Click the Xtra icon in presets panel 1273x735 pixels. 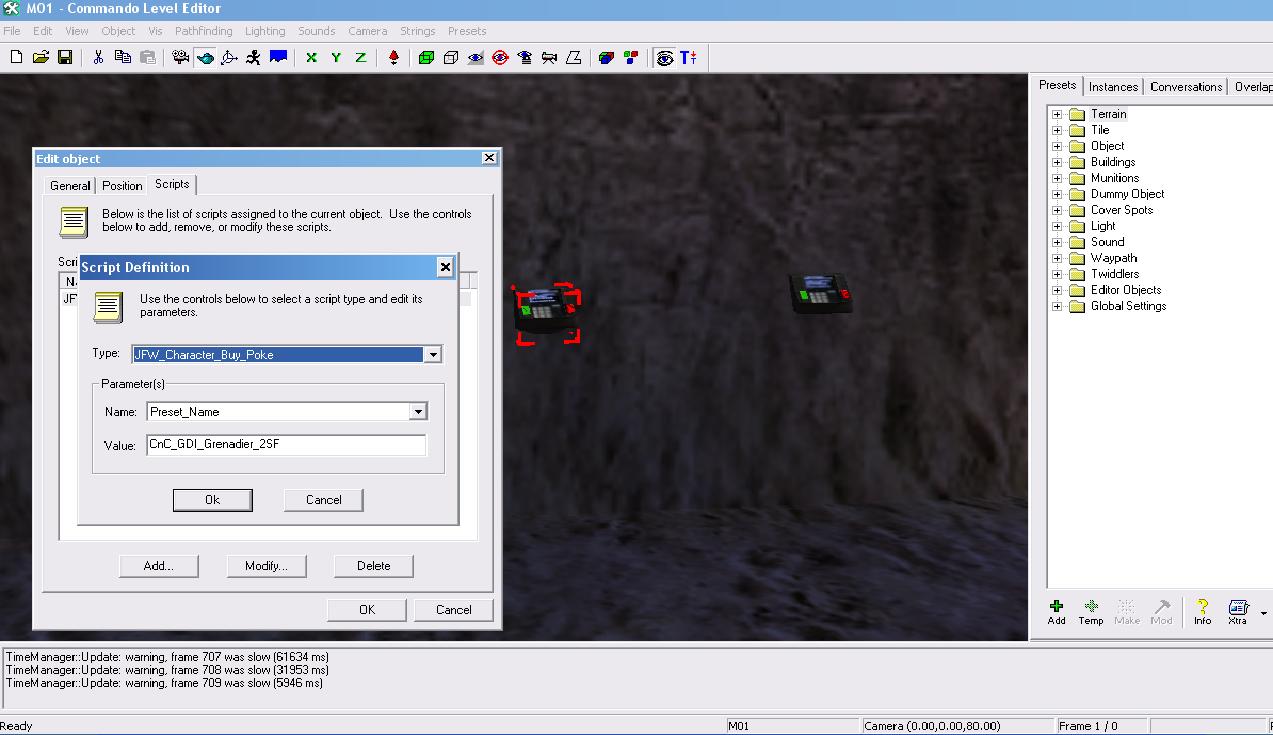(x=1238, y=611)
